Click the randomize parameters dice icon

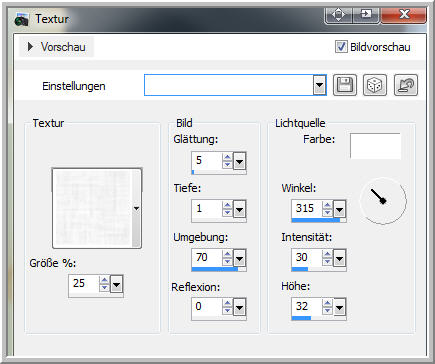[375, 85]
